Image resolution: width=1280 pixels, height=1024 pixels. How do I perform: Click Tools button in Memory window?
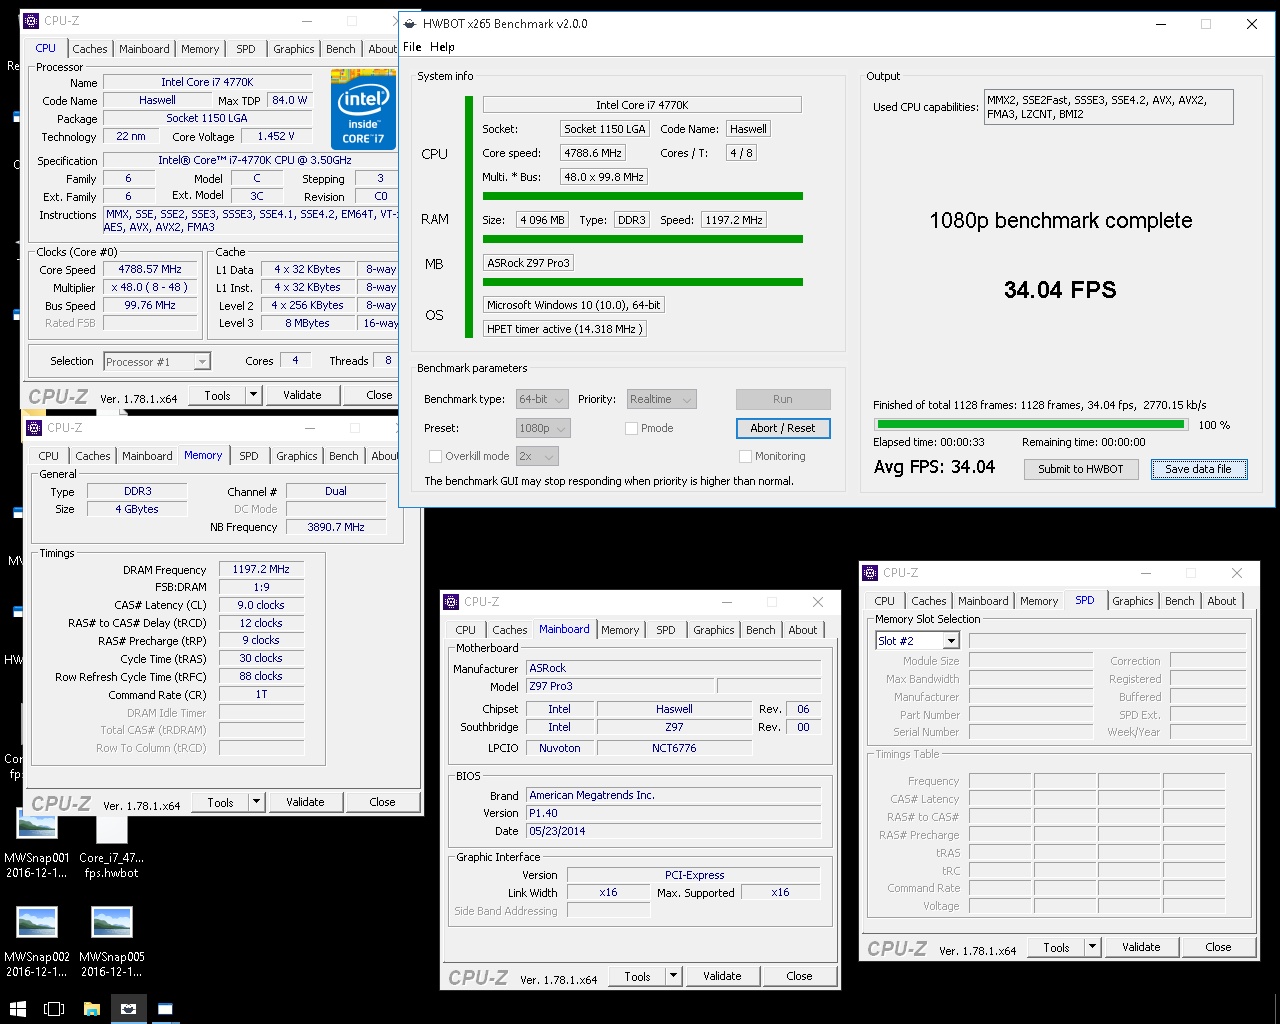220,802
